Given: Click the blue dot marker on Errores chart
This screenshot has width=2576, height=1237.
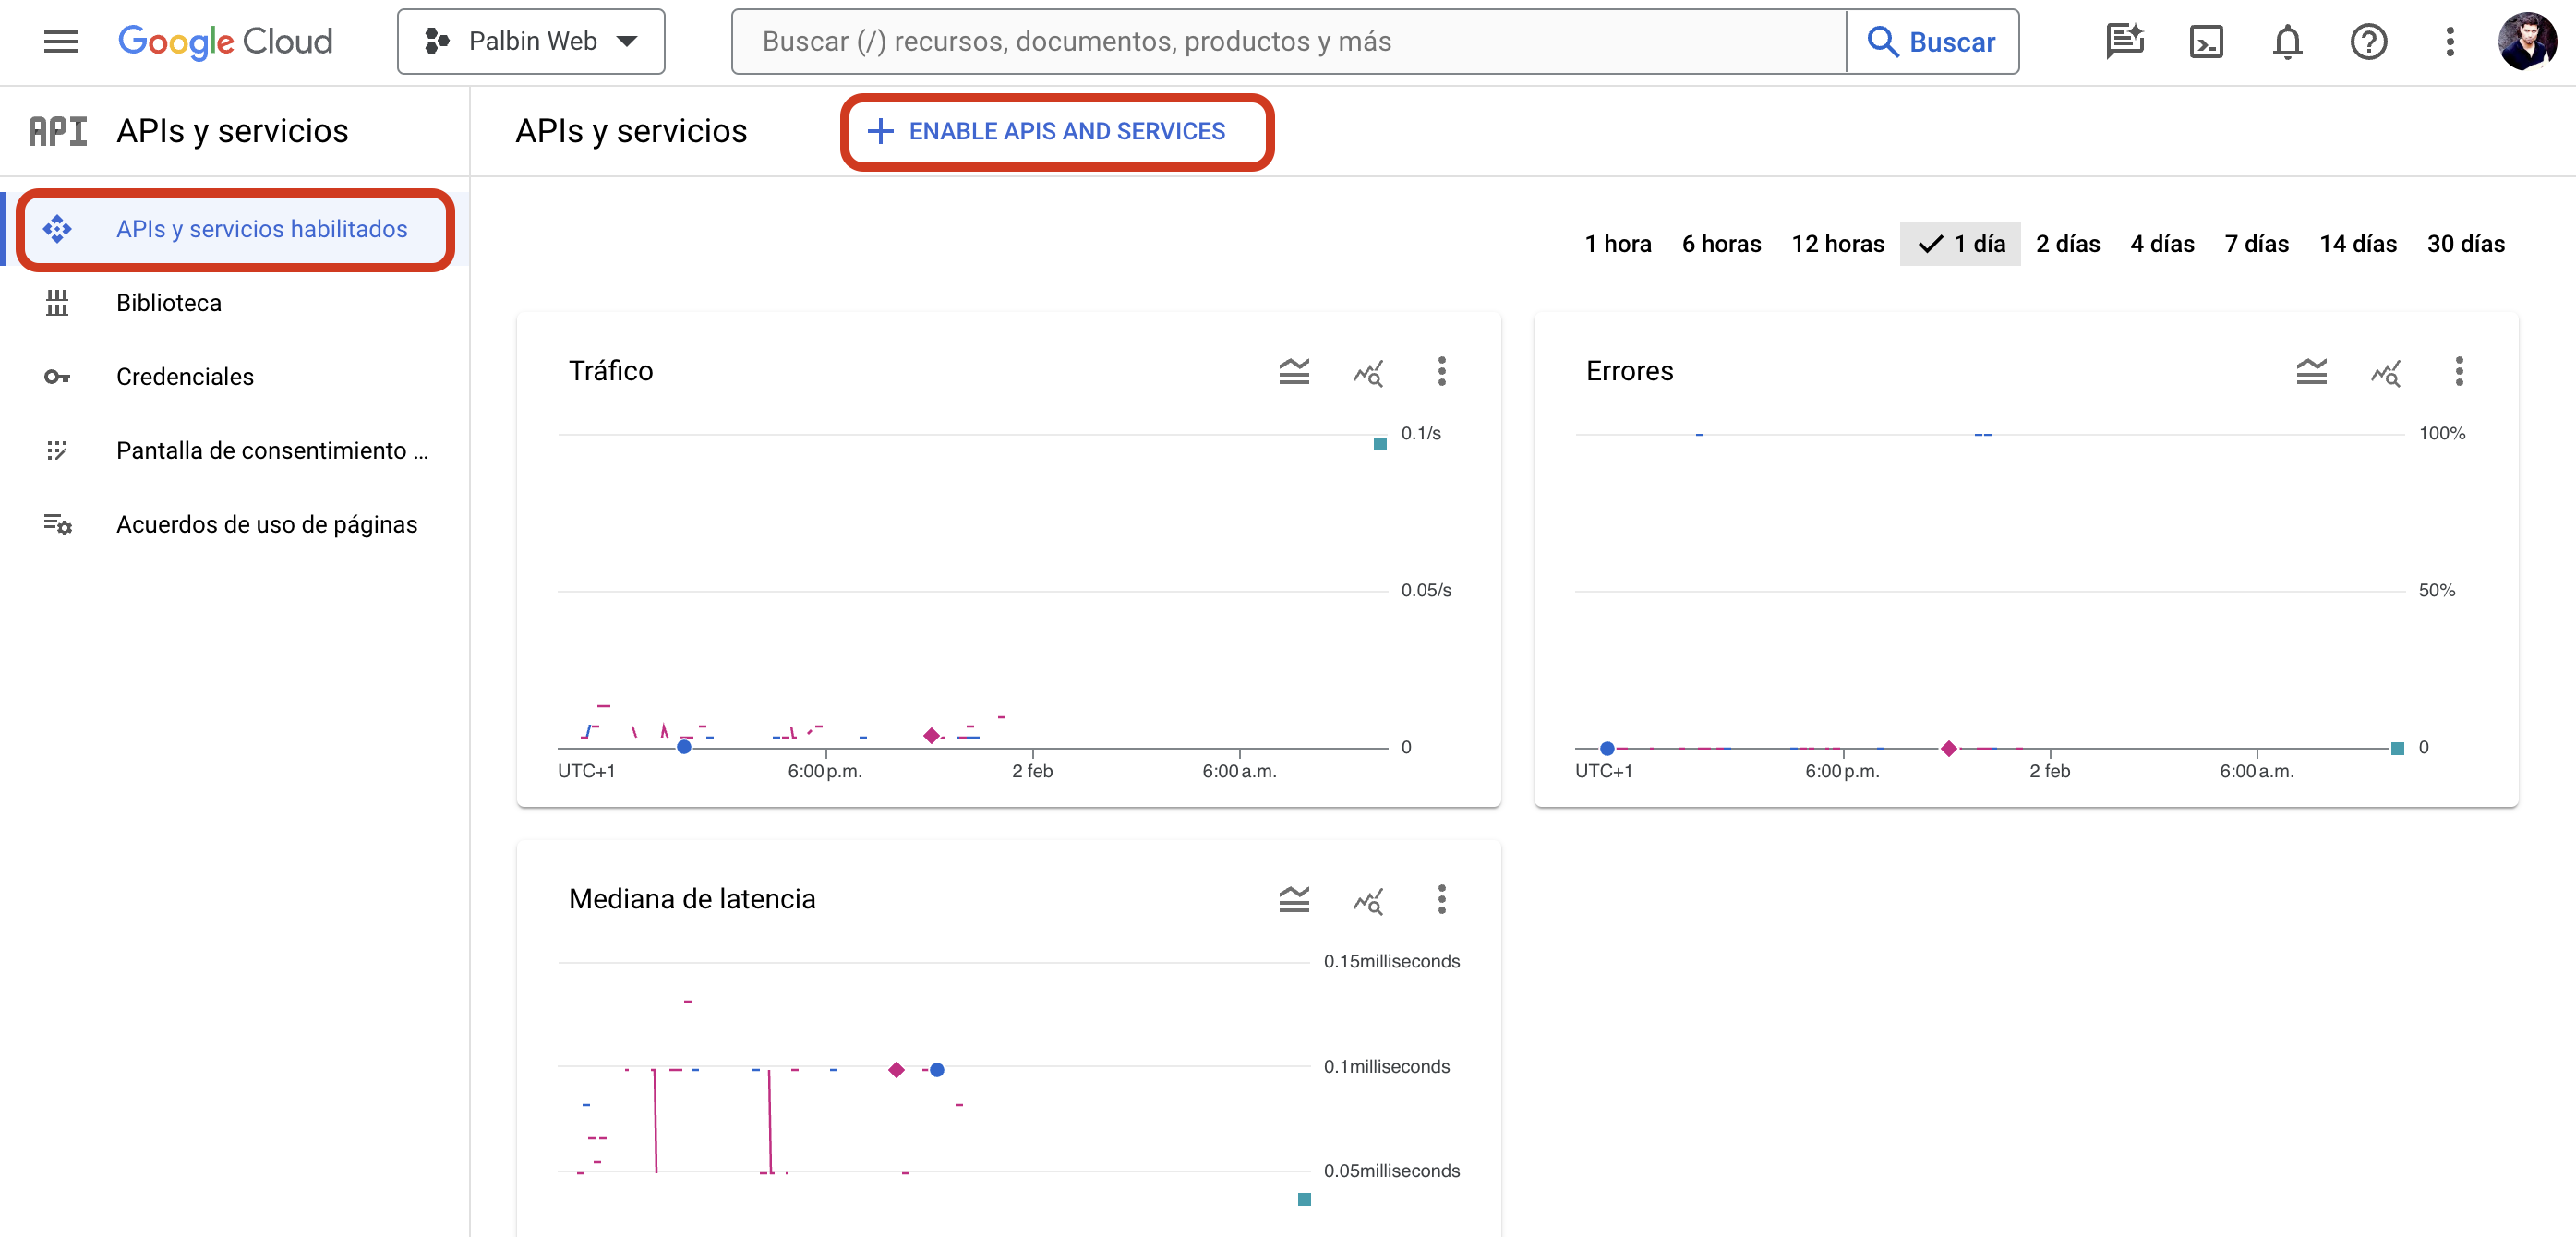Looking at the screenshot, I should coord(1607,748).
